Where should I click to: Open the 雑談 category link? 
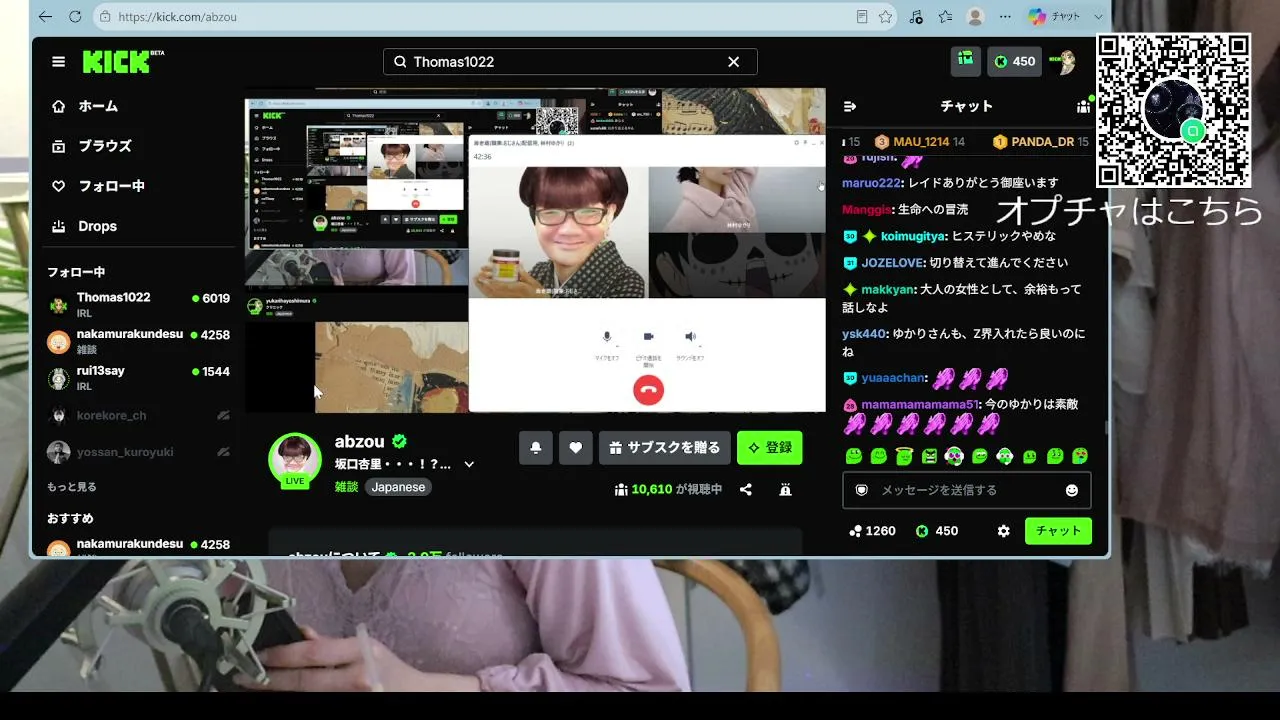point(346,487)
